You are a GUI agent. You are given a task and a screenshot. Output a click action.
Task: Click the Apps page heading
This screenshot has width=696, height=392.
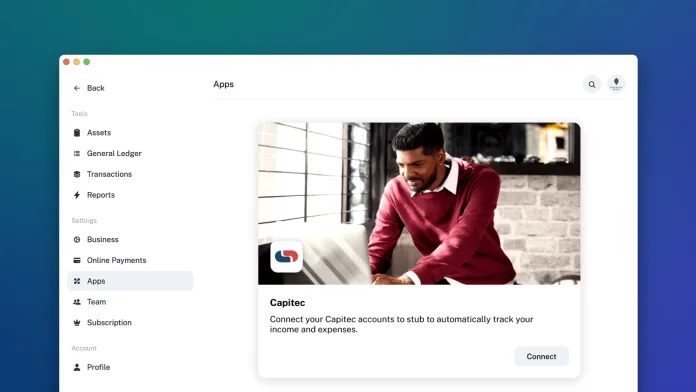click(223, 84)
